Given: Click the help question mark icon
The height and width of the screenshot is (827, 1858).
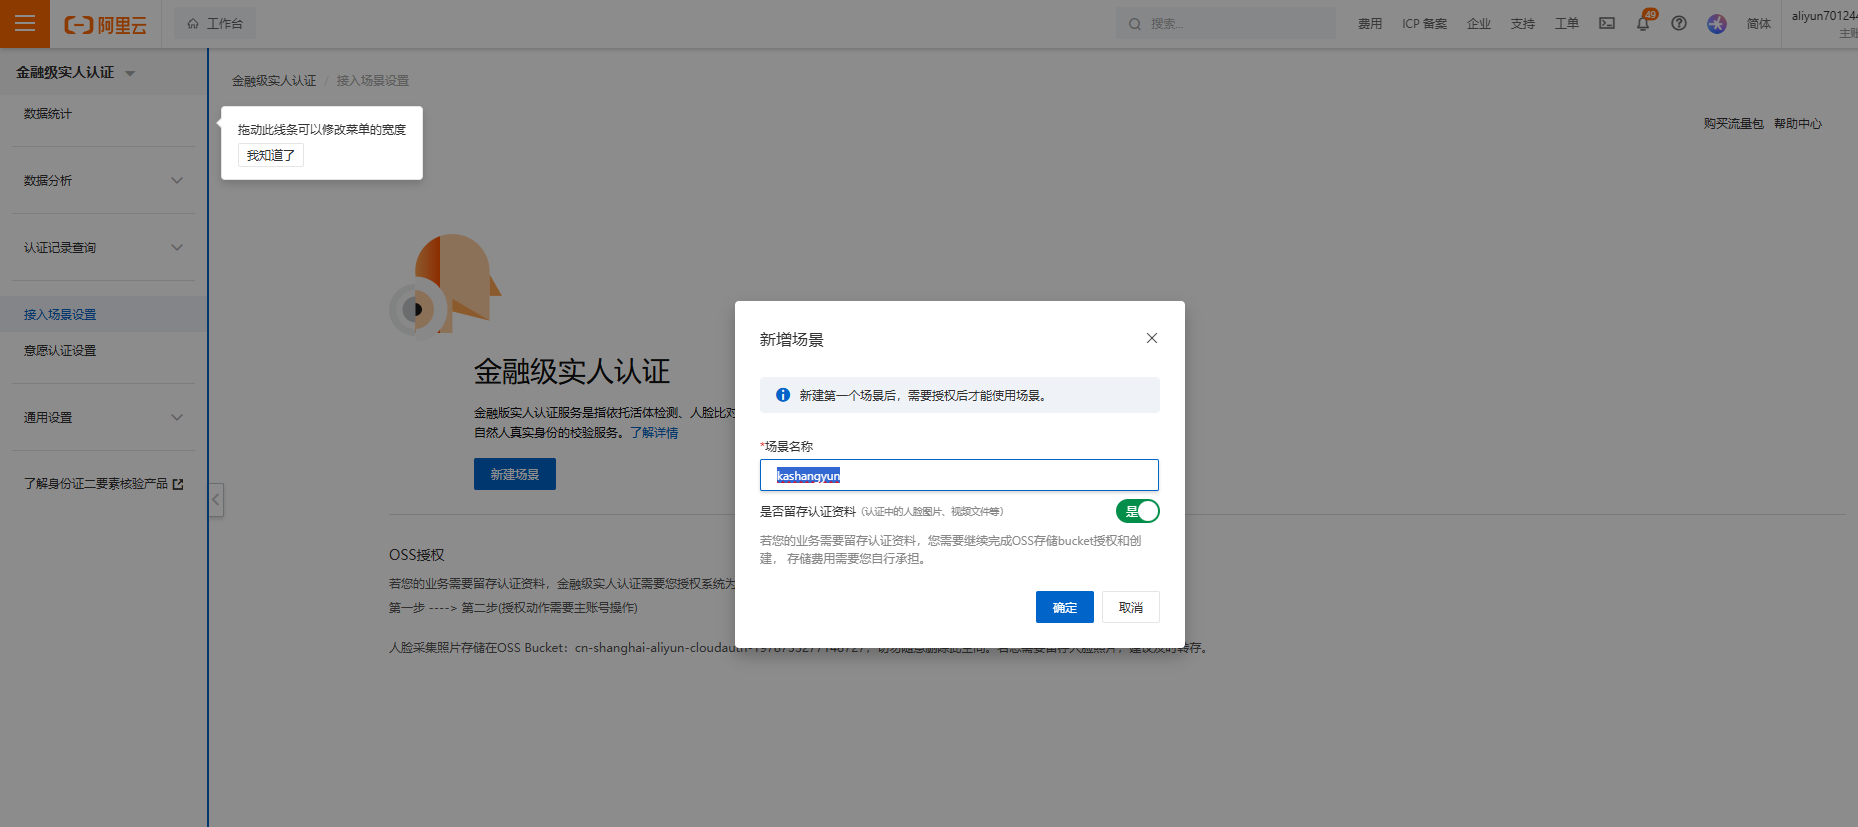Looking at the screenshot, I should click(x=1679, y=23).
